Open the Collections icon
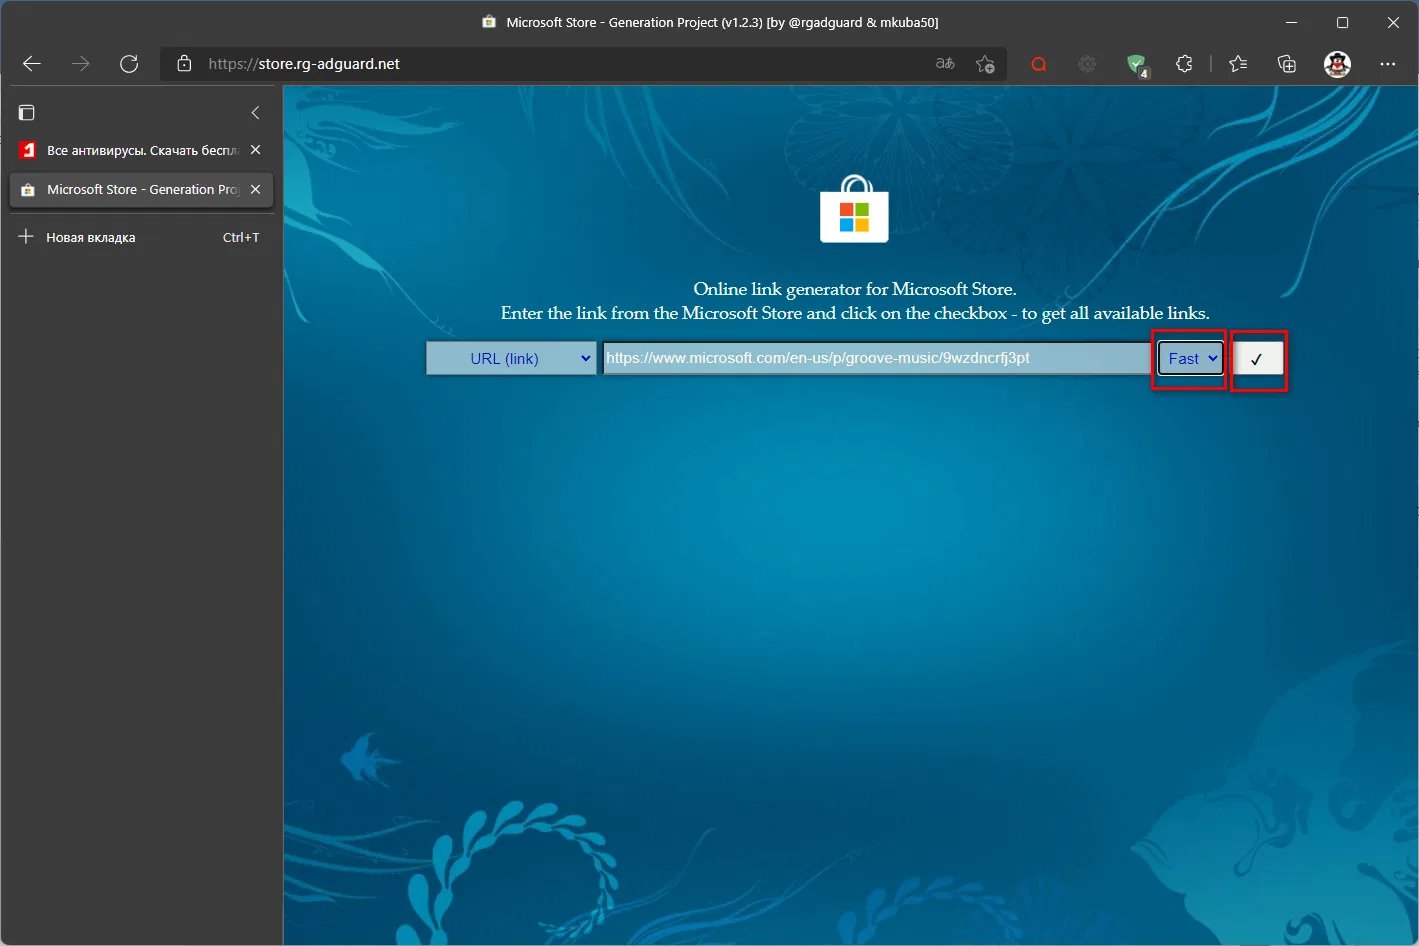The image size is (1419, 946). click(1287, 64)
